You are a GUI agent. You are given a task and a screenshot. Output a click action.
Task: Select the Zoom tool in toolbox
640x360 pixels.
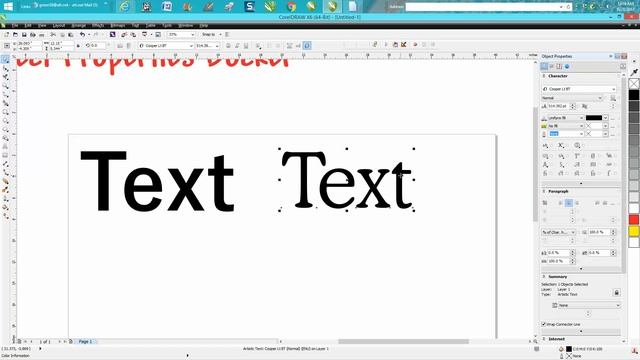pos(5,86)
